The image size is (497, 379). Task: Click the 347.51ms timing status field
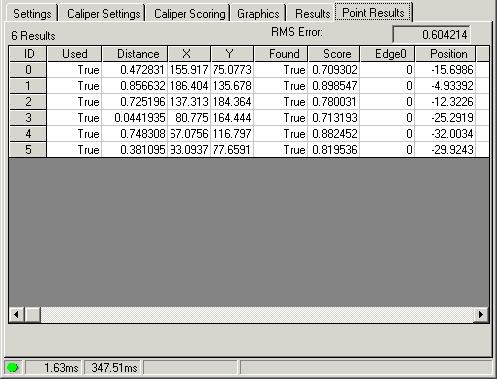[x=113, y=367]
